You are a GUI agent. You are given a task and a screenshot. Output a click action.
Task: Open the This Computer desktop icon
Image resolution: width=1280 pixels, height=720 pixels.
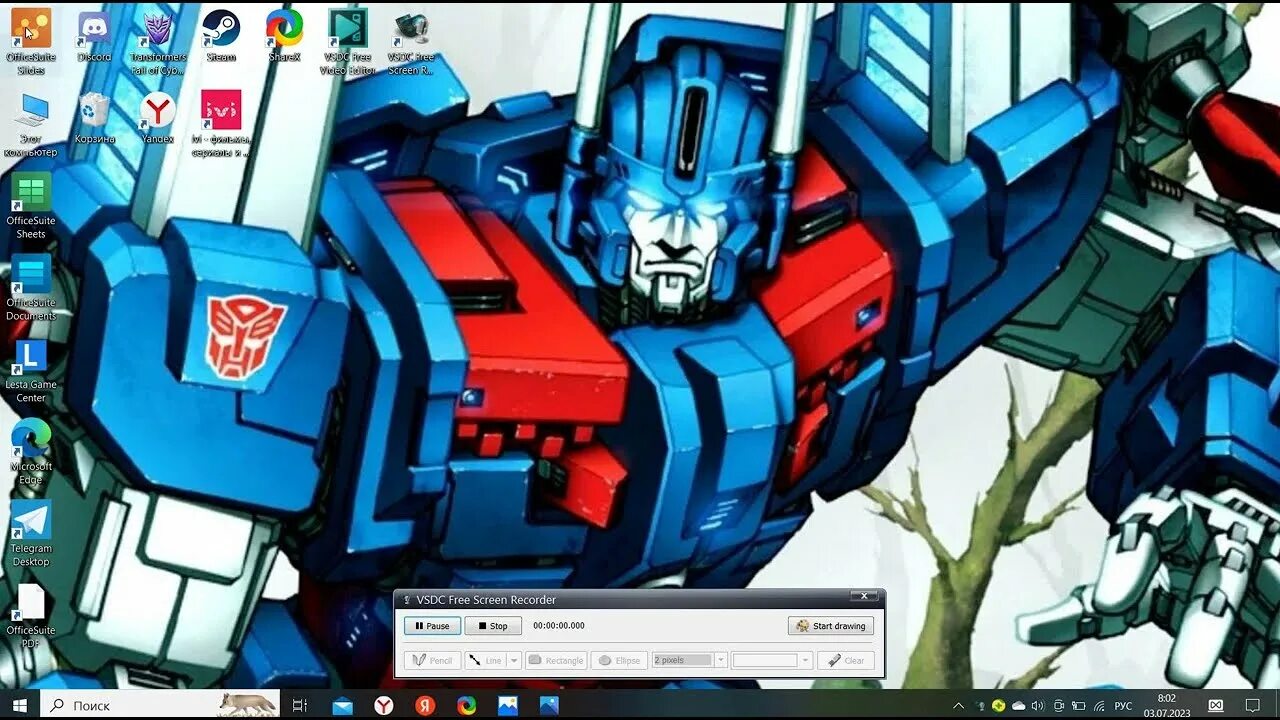click(x=31, y=125)
